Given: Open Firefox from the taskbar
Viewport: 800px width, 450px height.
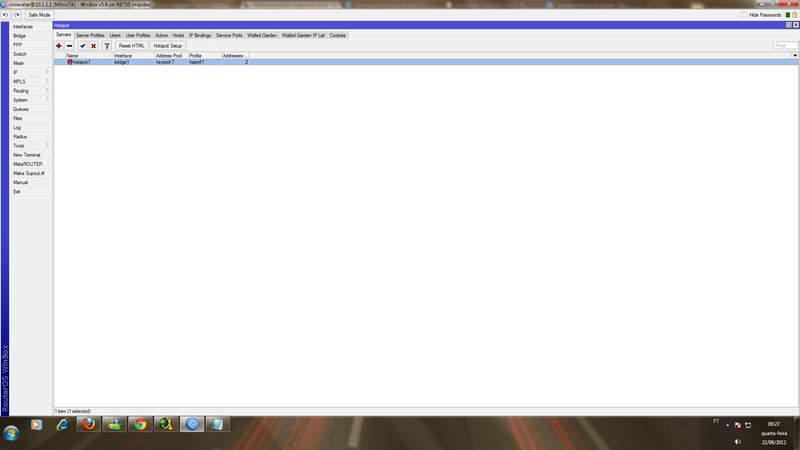Looking at the screenshot, I should tap(88, 424).
